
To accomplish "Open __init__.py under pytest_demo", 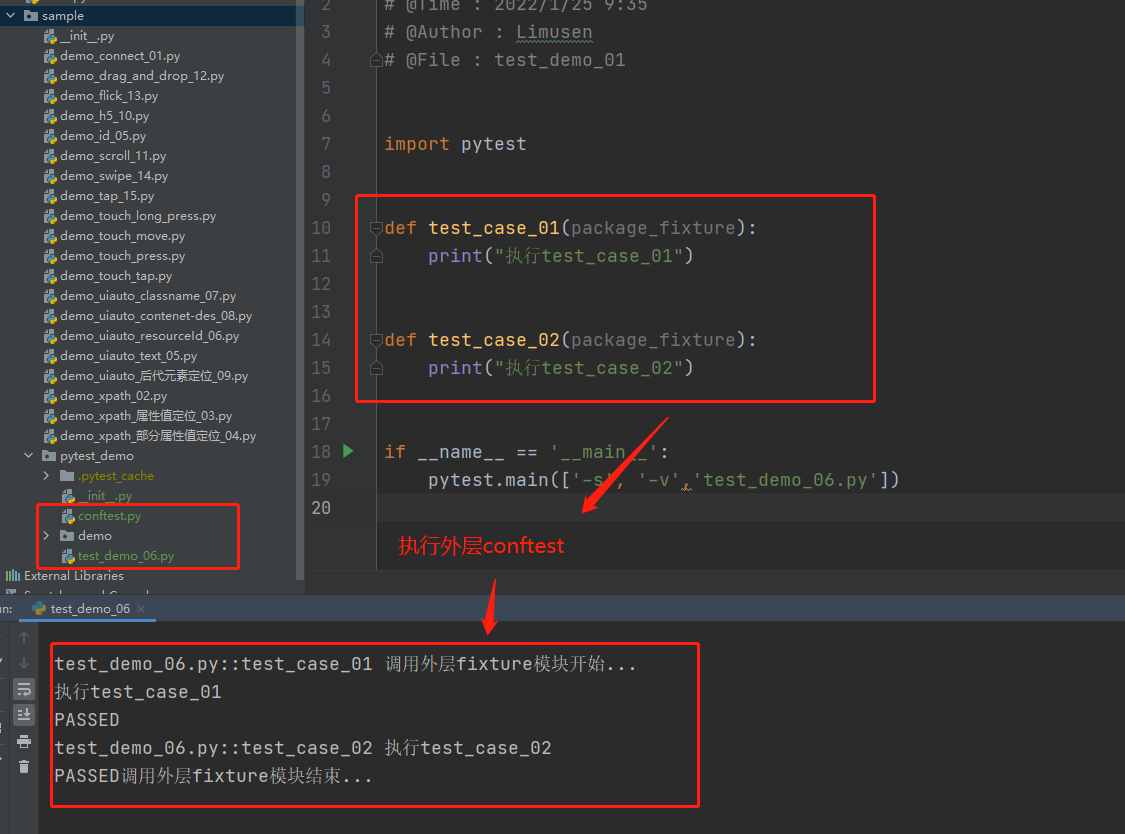I will pos(105,496).
